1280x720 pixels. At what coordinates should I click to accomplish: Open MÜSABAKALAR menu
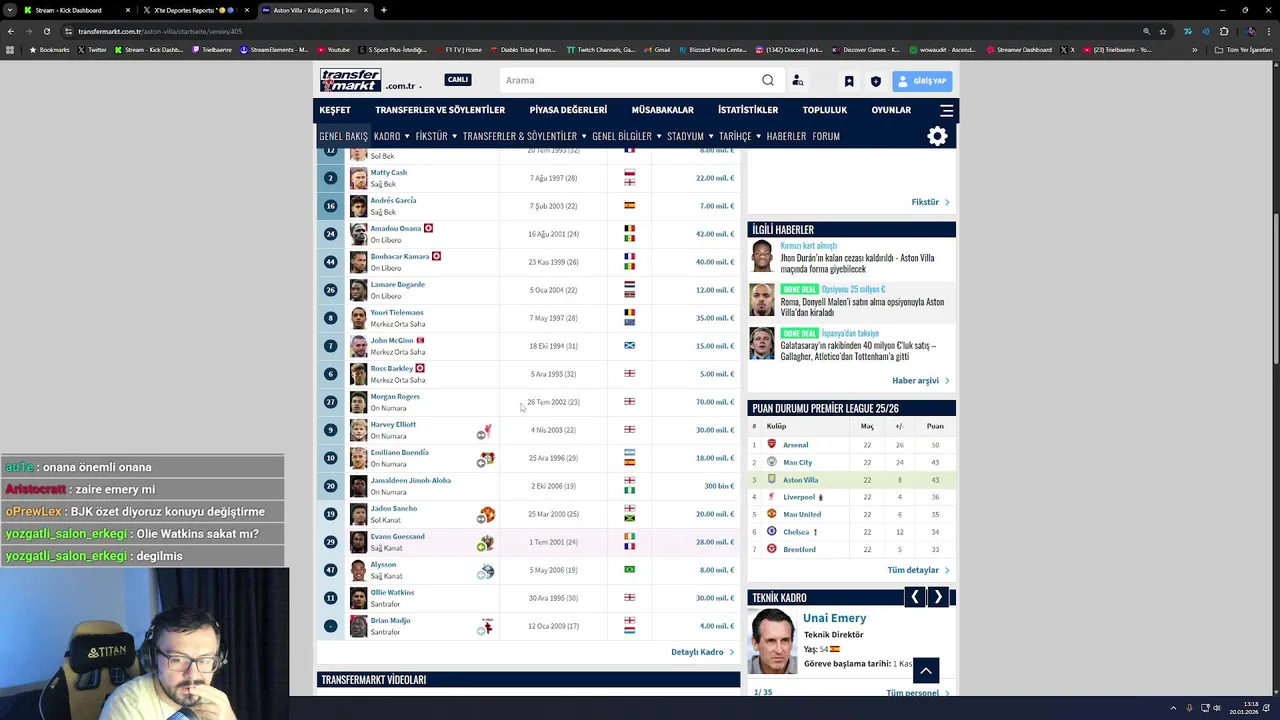coord(662,110)
